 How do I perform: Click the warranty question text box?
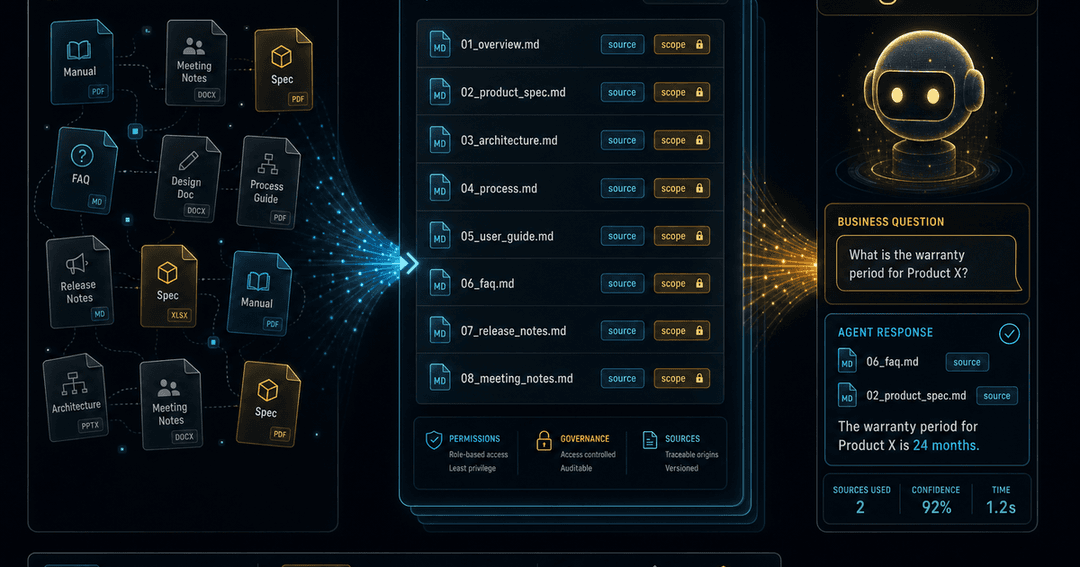click(926, 263)
